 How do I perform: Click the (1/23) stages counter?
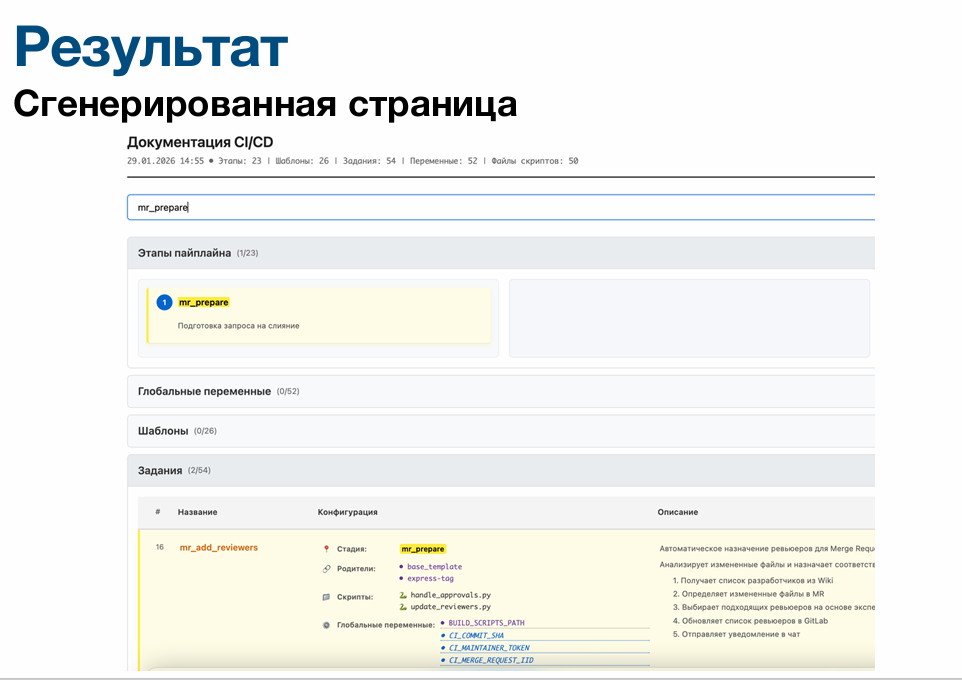click(x=247, y=253)
